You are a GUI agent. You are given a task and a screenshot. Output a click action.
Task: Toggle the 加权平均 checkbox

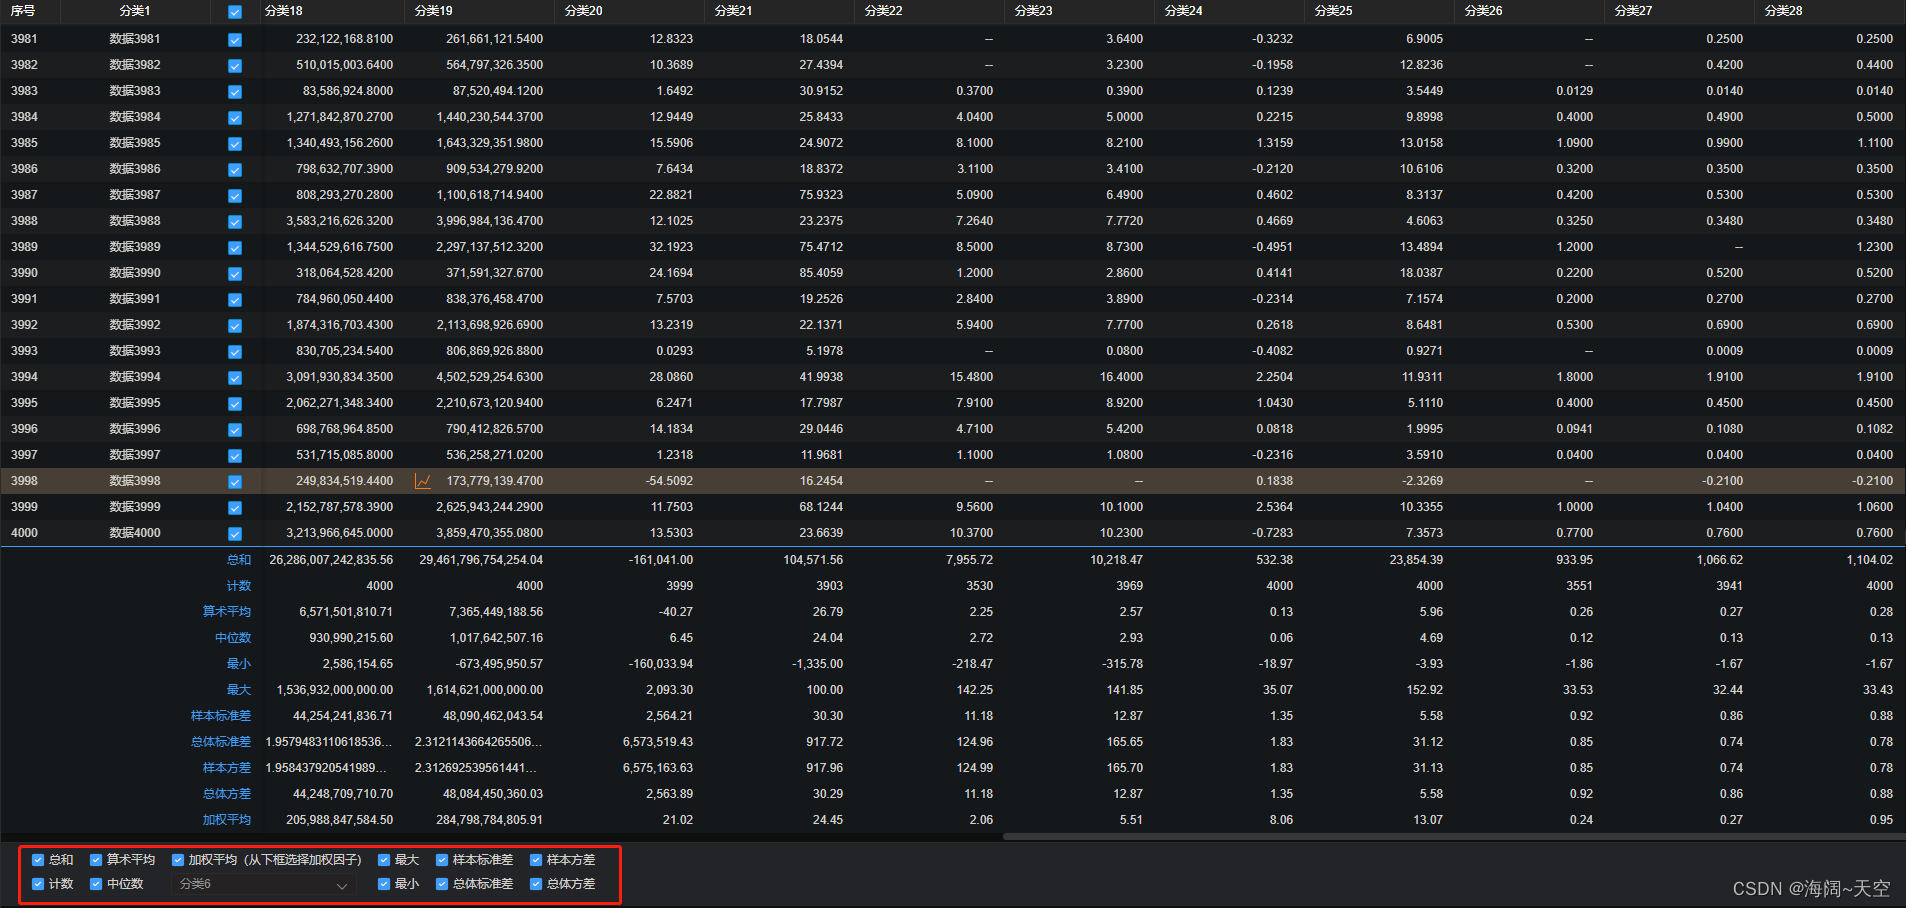click(x=178, y=860)
